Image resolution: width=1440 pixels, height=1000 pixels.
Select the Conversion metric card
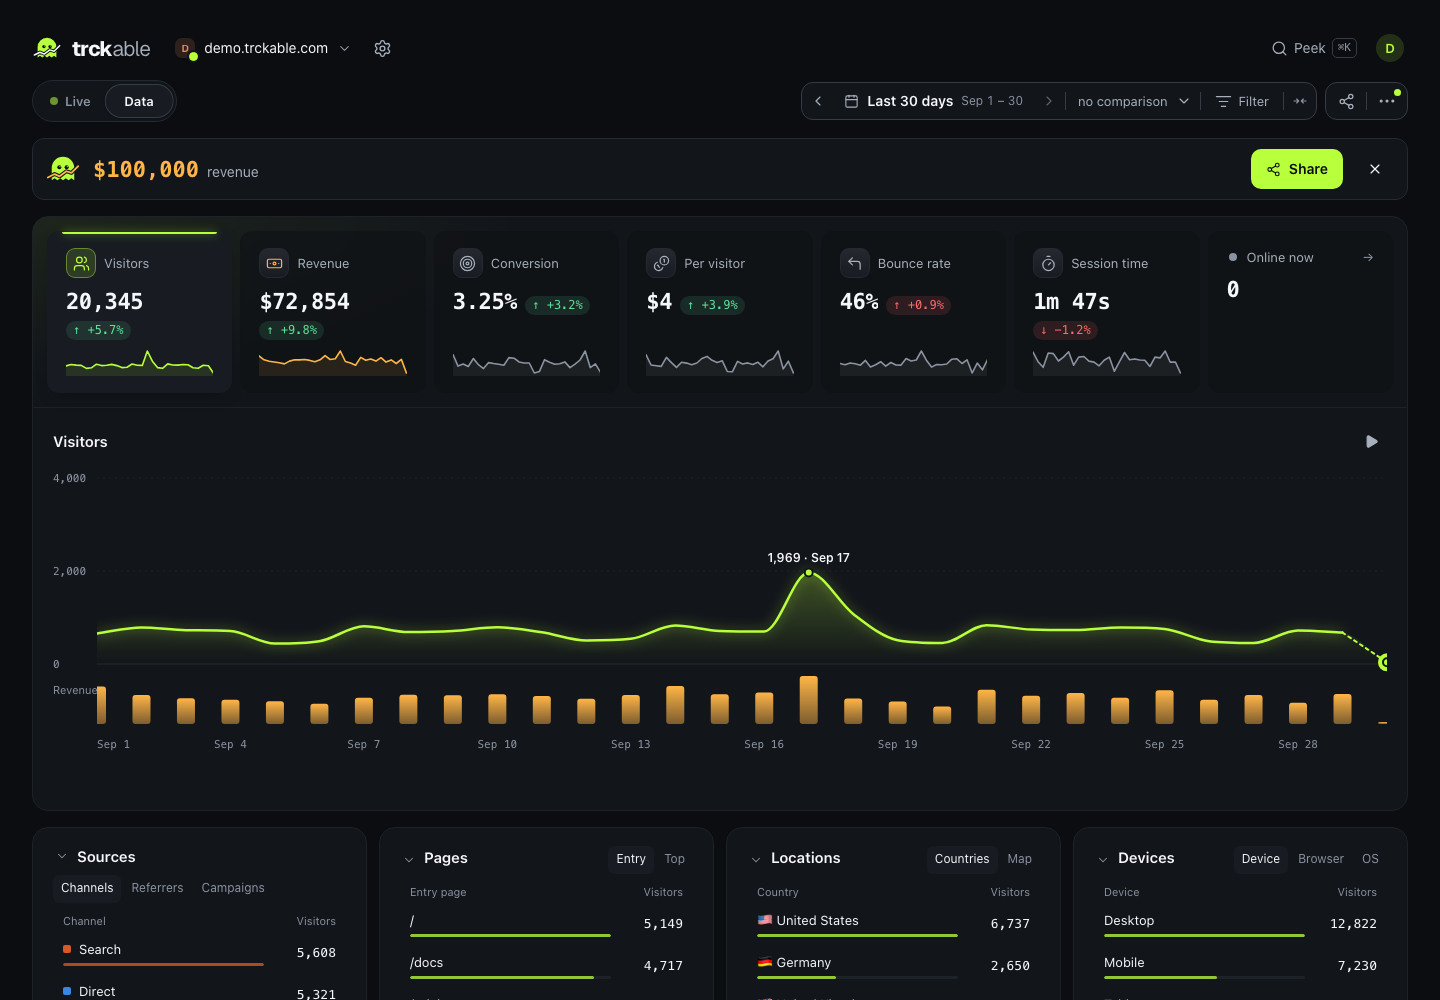[526, 312]
